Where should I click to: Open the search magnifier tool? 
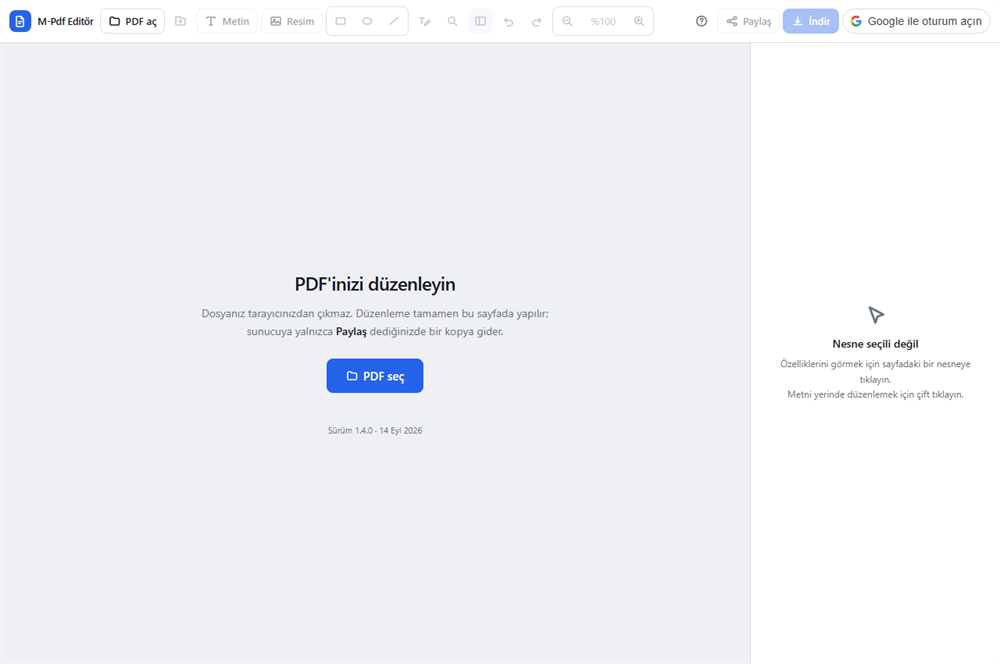click(452, 21)
